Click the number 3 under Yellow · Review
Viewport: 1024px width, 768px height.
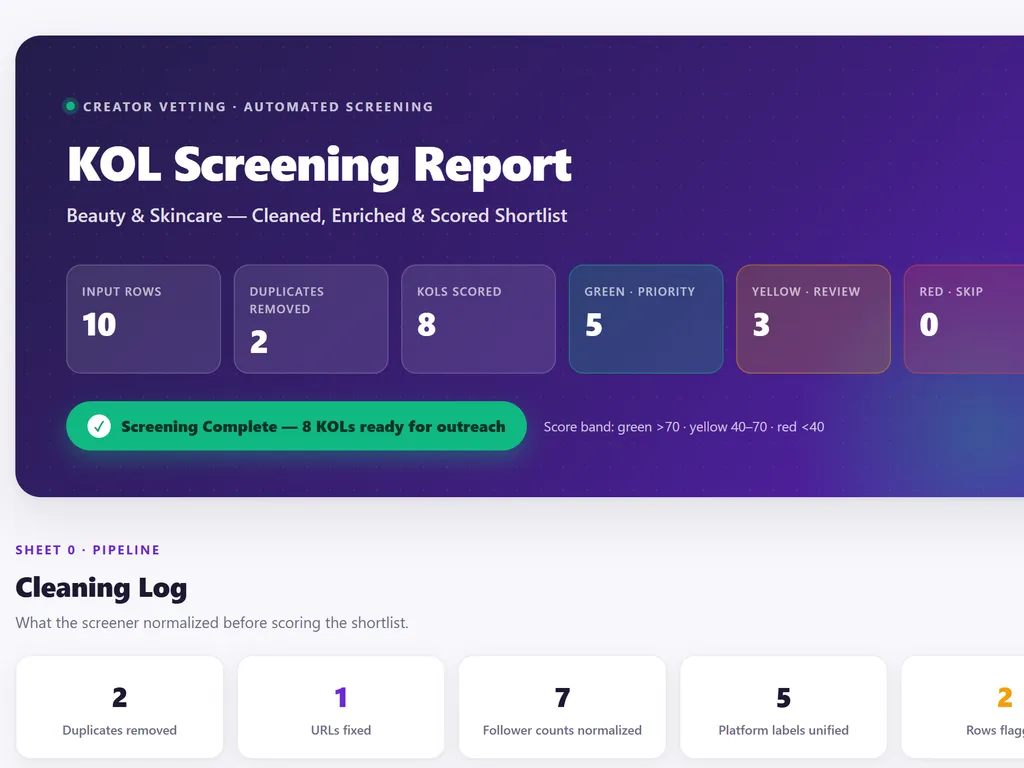coord(761,325)
